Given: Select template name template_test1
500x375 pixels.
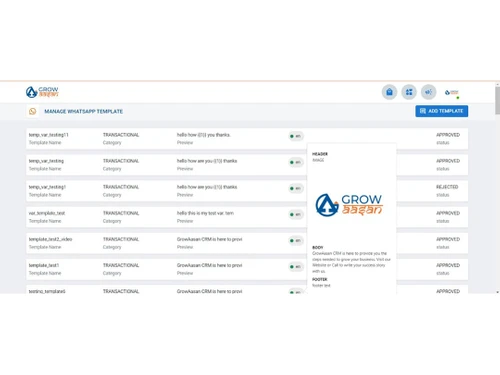Looking at the screenshot, I should click(x=44, y=265).
